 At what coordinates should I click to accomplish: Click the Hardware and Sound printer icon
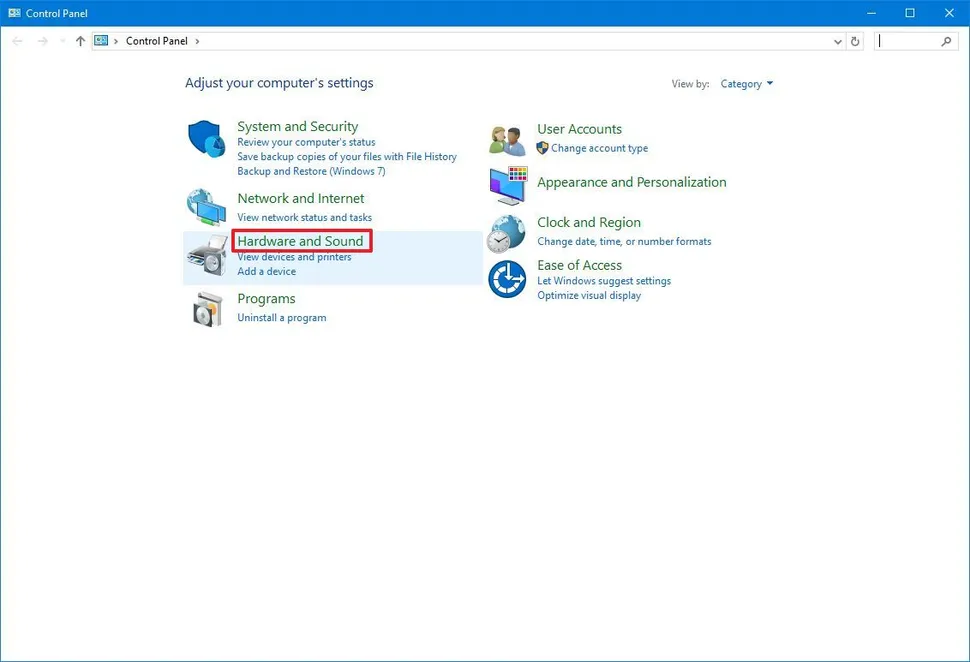tap(206, 254)
